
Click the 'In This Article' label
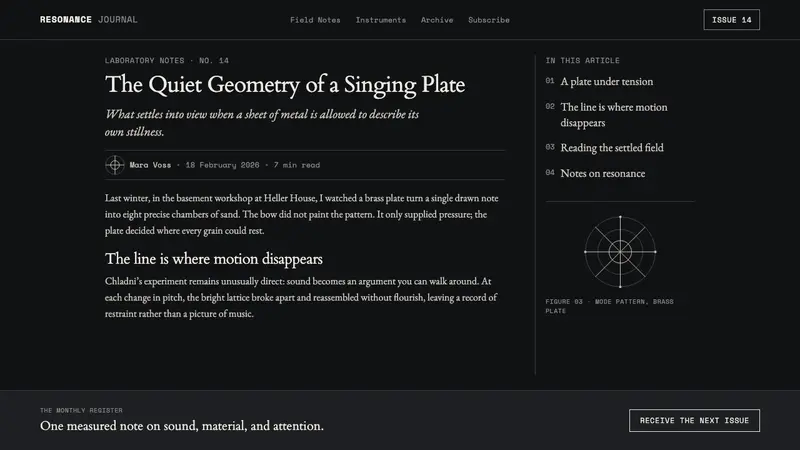[583, 60]
